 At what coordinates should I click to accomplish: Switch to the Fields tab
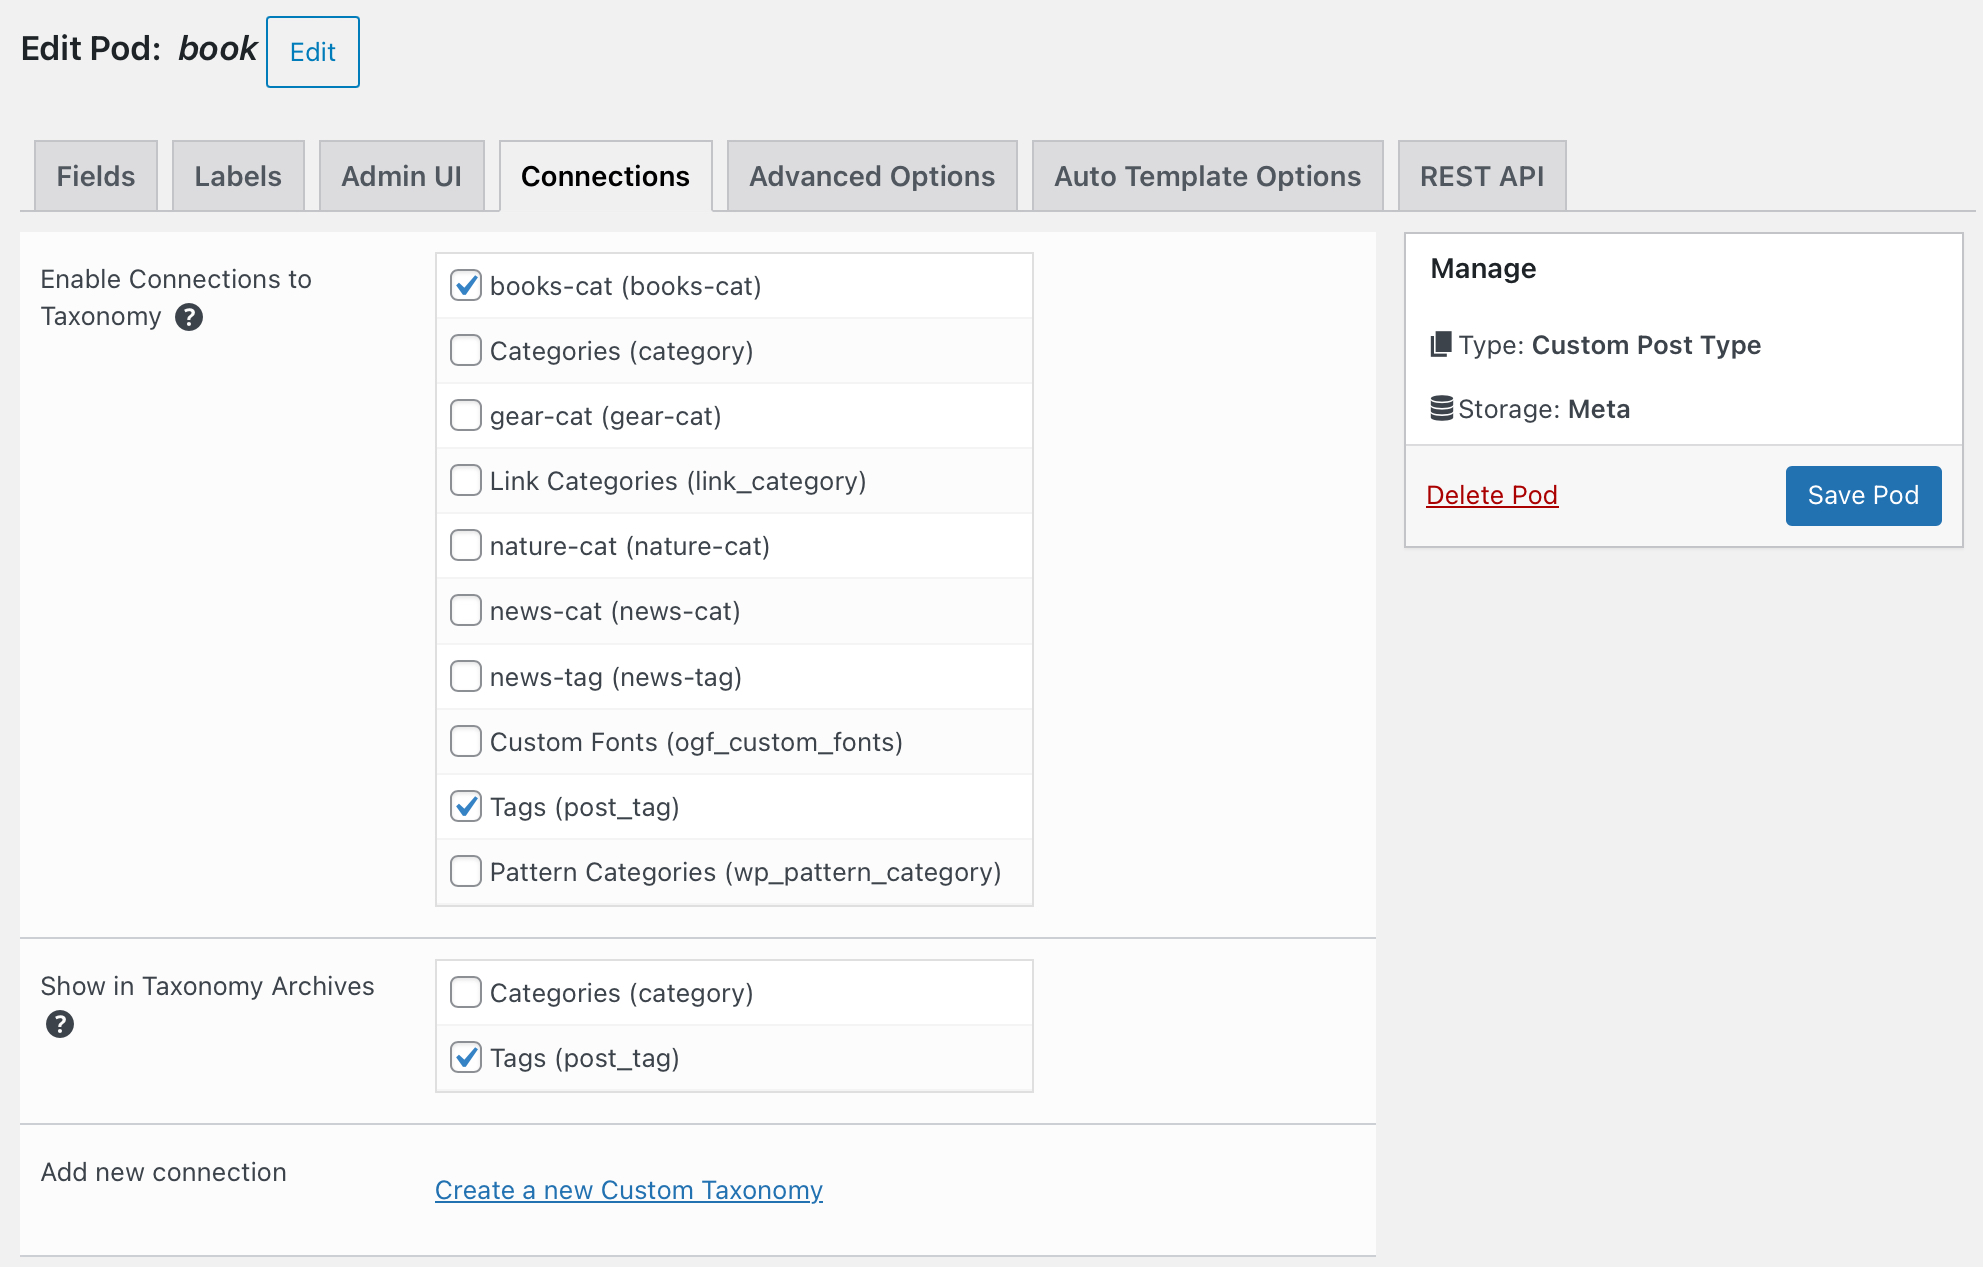(x=96, y=176)
